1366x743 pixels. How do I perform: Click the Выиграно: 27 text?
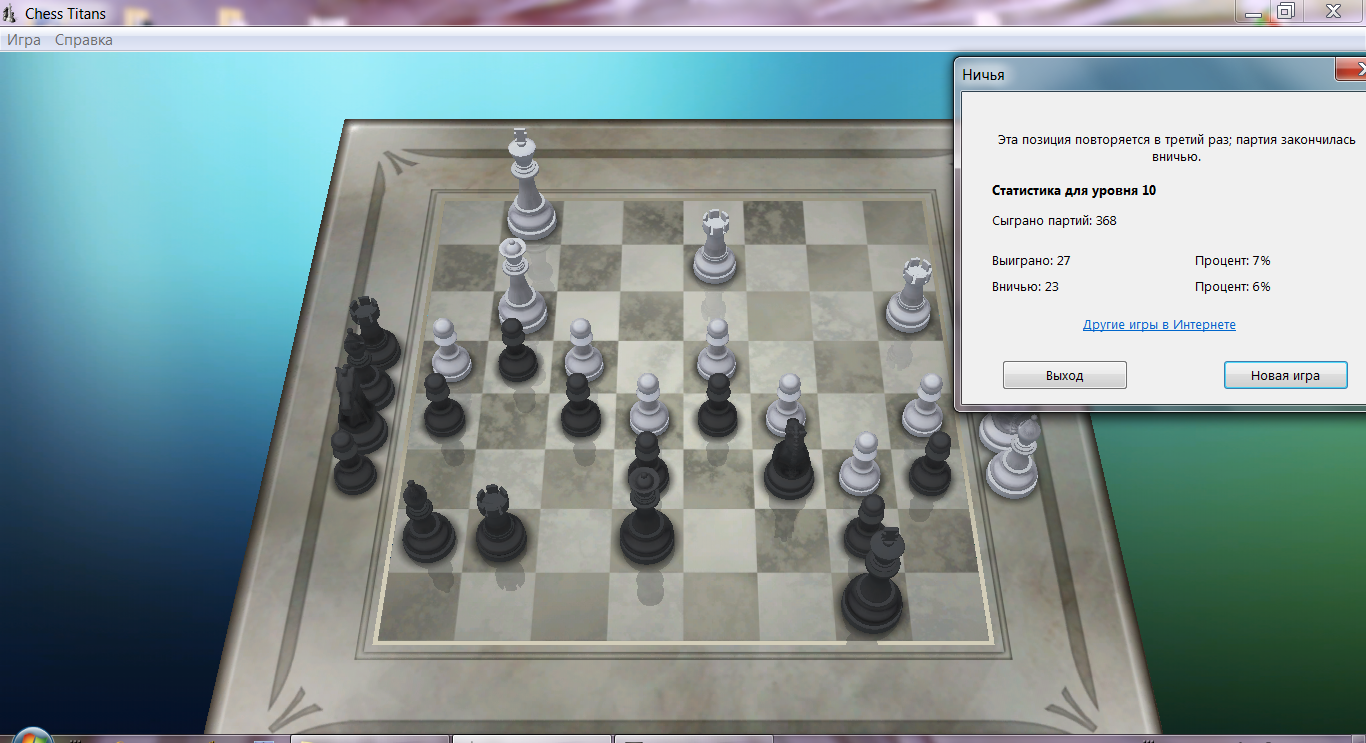(x=1031, y=260)
